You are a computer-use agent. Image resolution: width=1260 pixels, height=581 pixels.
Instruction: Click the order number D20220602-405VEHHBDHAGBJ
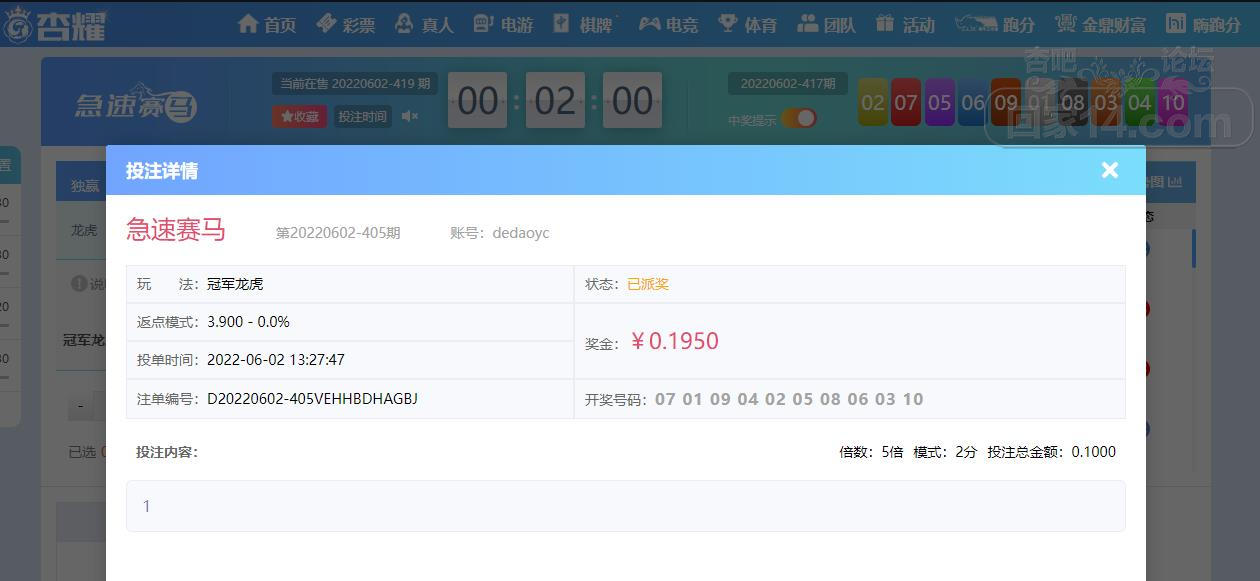312,399
